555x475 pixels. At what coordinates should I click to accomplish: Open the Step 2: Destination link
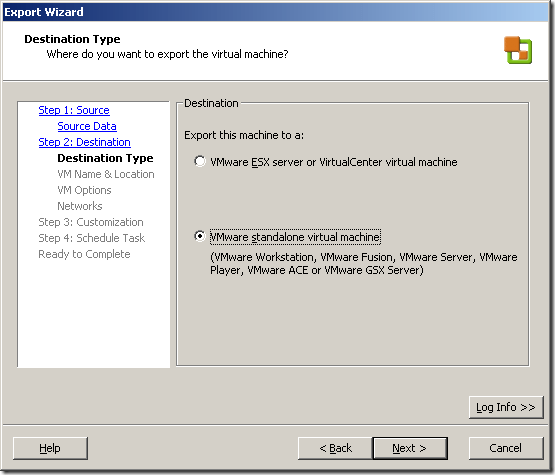pyautogui.click(x=84, y=142)
